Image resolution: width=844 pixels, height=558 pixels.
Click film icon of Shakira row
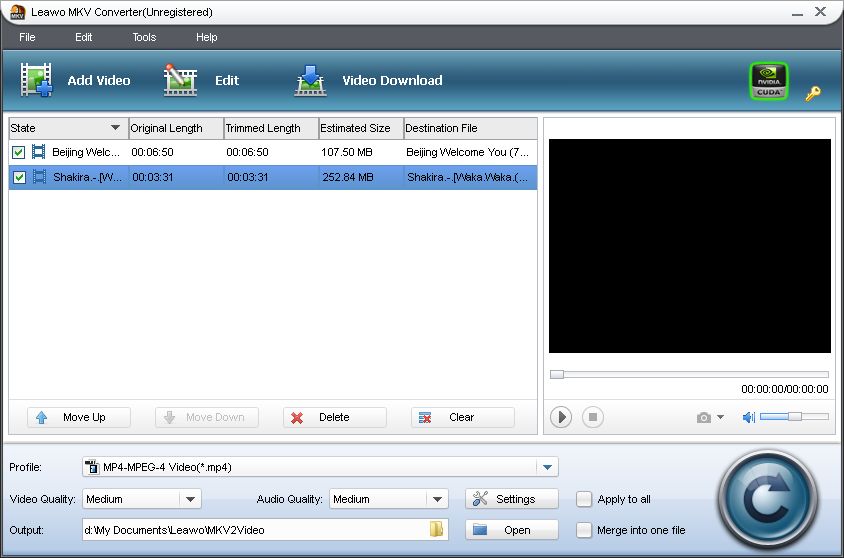[x=39, y=176]
